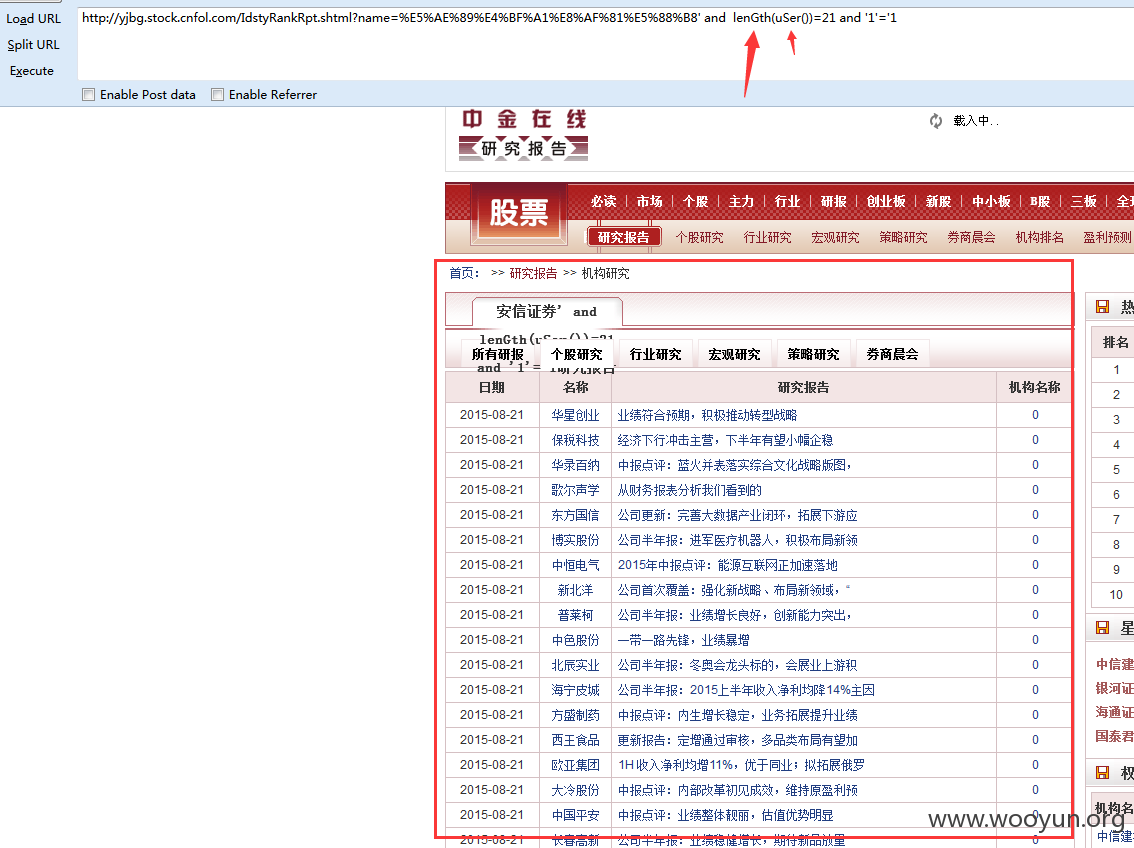Screen dimensions: 1134x848
Task: Select 宏观研究 in the sub navigation bar
Action: coord(835,237)
